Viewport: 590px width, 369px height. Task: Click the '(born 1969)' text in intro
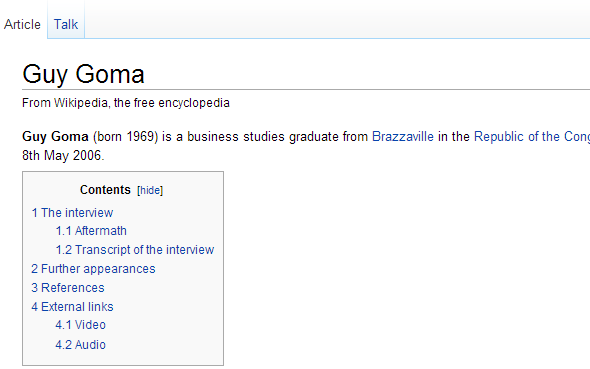(x=126, y=137)
